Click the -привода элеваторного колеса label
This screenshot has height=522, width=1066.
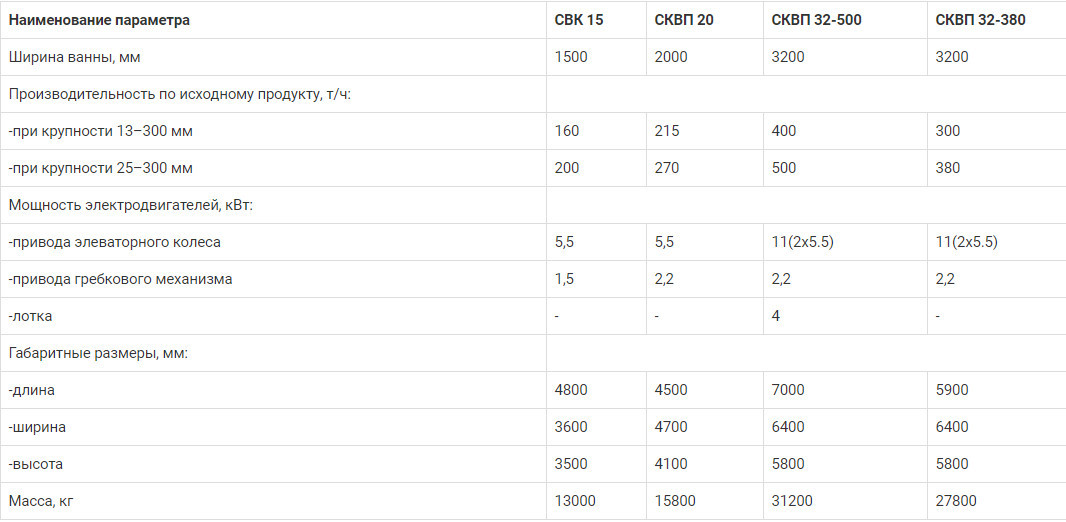(115, 242)
